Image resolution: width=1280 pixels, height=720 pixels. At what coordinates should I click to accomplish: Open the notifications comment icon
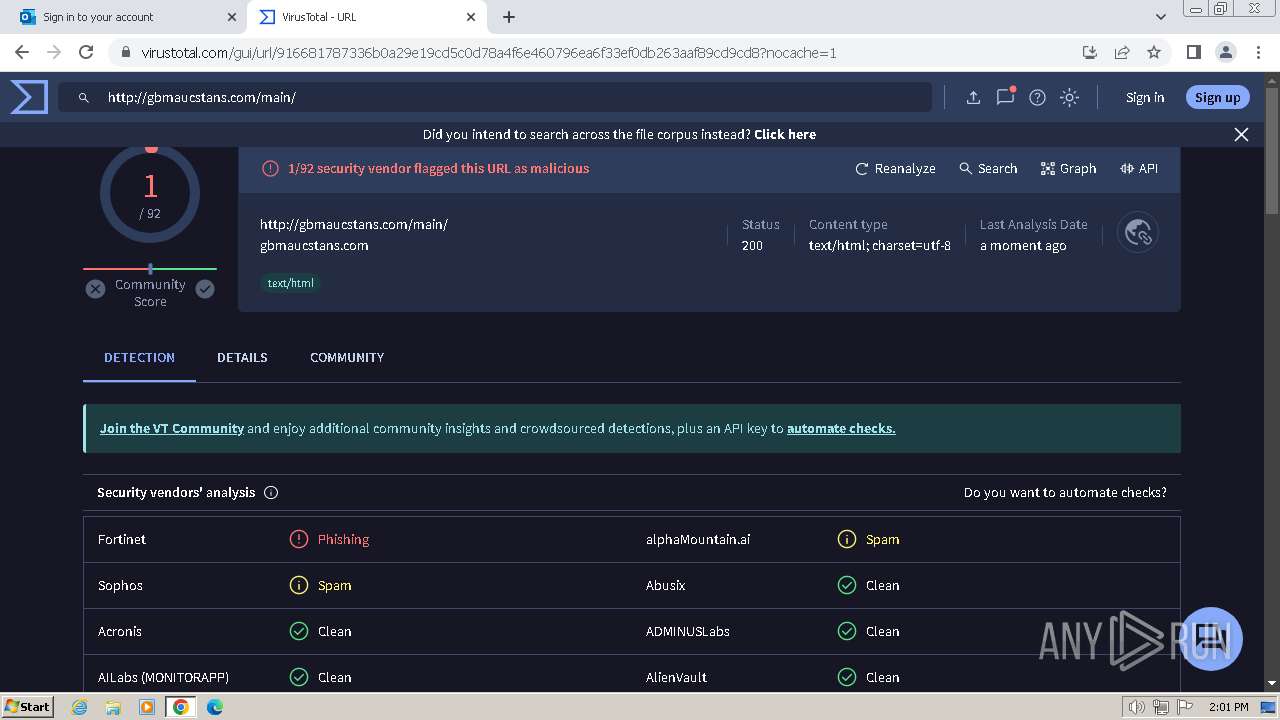click(1005, 97)
